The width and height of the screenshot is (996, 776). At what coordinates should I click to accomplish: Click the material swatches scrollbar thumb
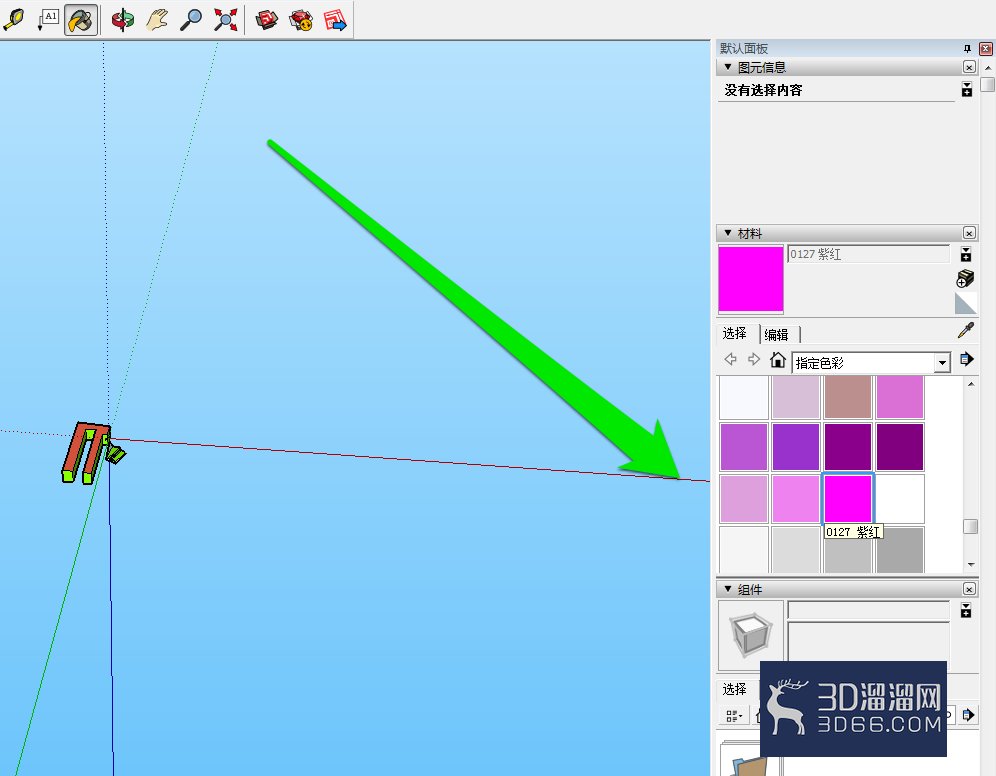point(970,526)
